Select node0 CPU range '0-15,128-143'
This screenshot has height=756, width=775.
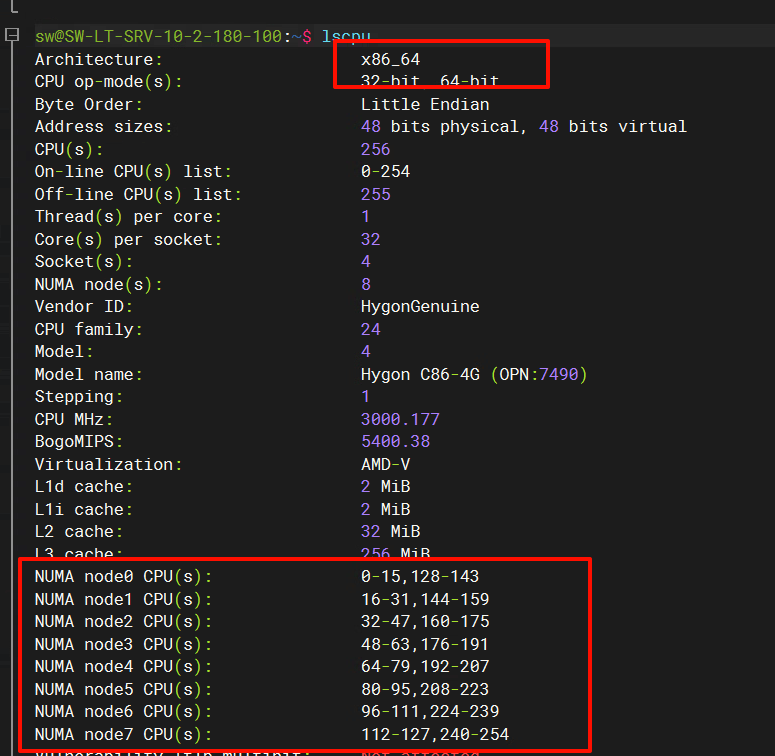pyautogui.click(x=420, y=577)
